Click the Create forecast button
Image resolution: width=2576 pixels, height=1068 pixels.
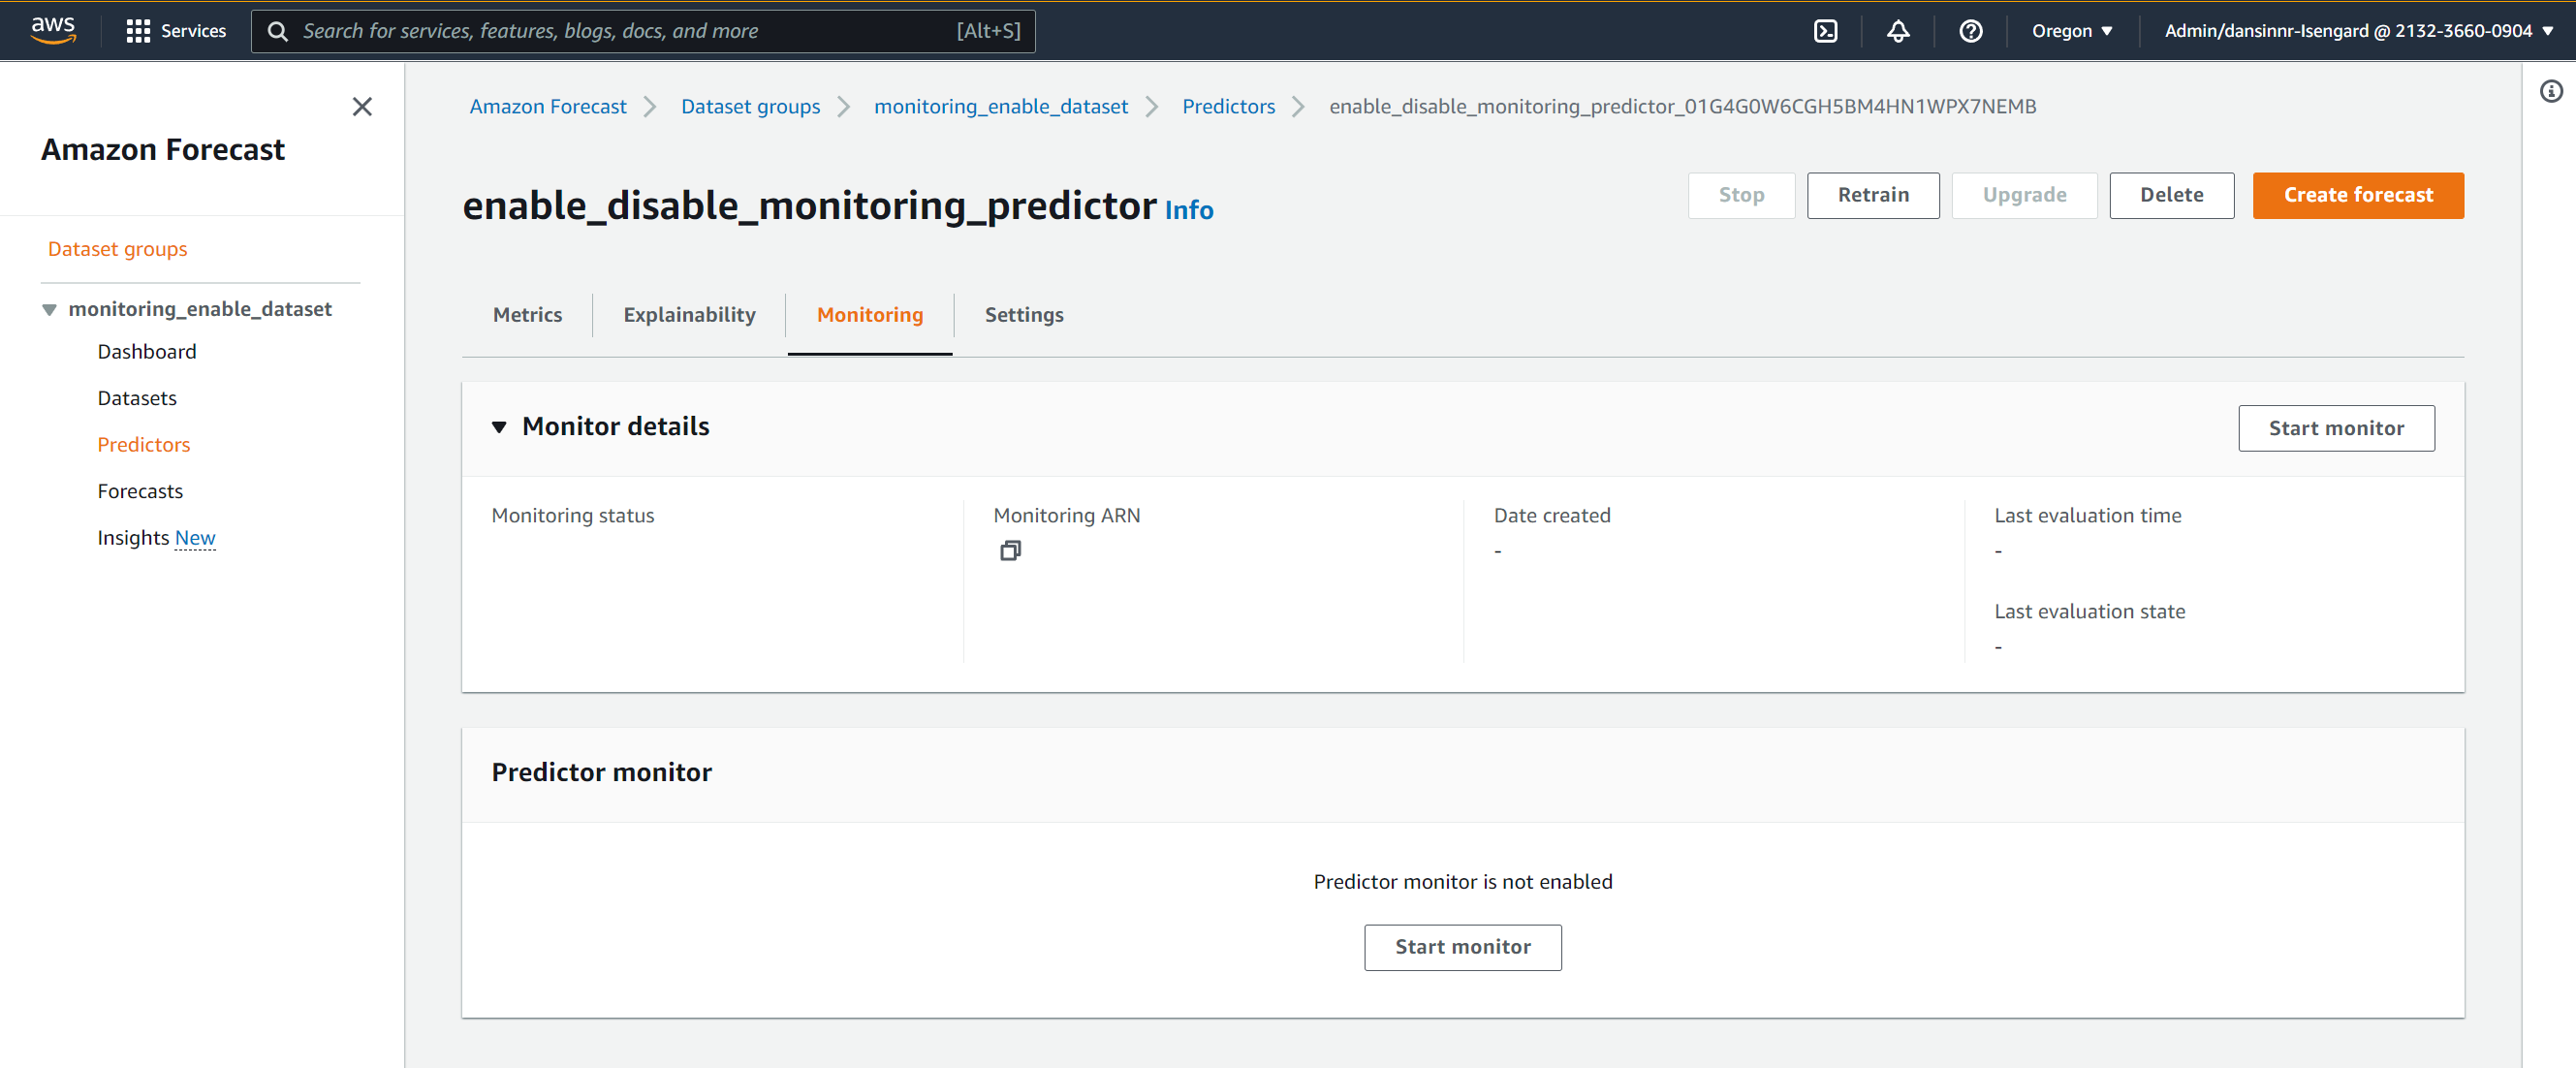tap(2357, 196)
